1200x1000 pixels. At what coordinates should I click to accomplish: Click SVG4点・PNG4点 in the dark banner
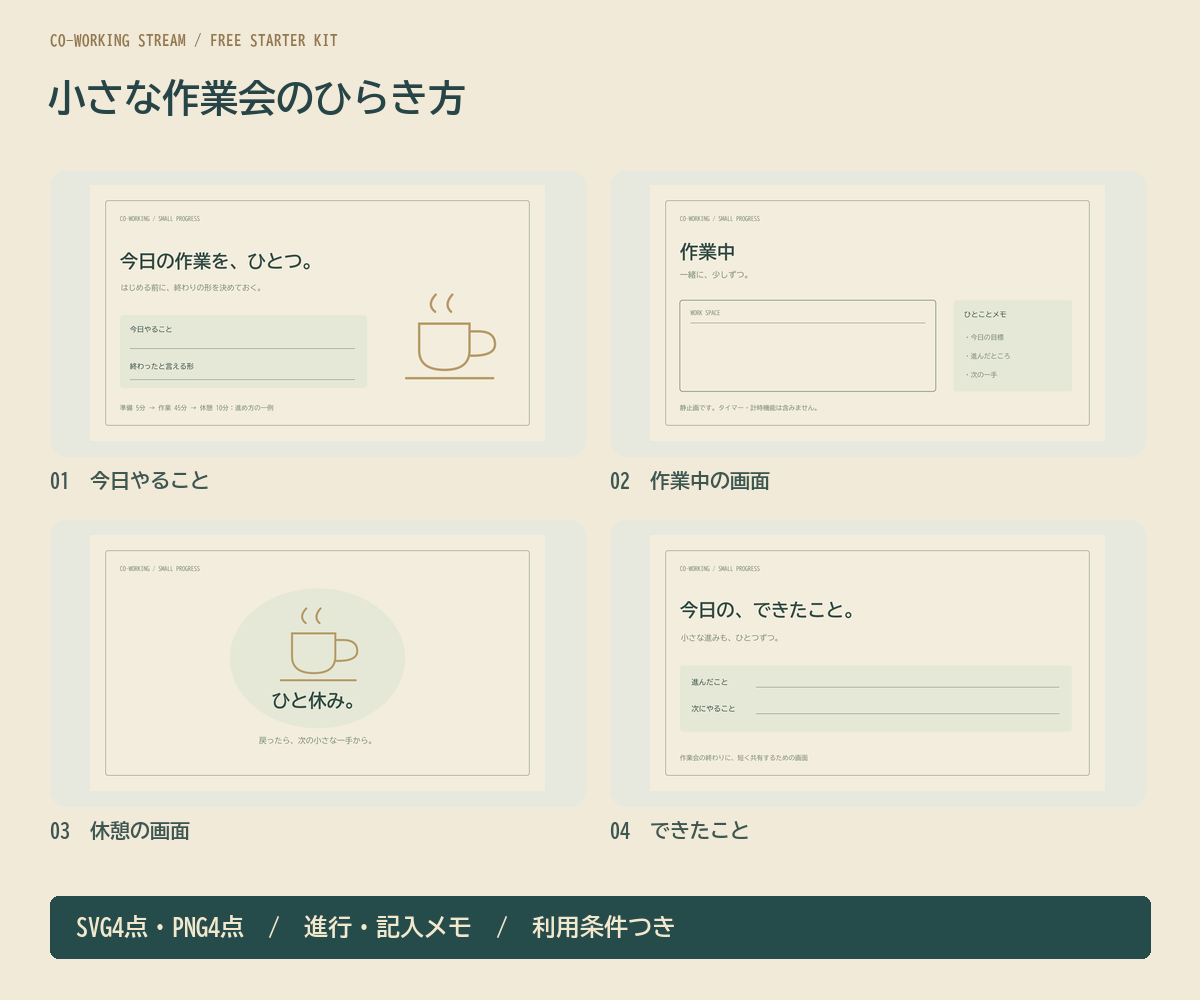(x=160, y=928)
